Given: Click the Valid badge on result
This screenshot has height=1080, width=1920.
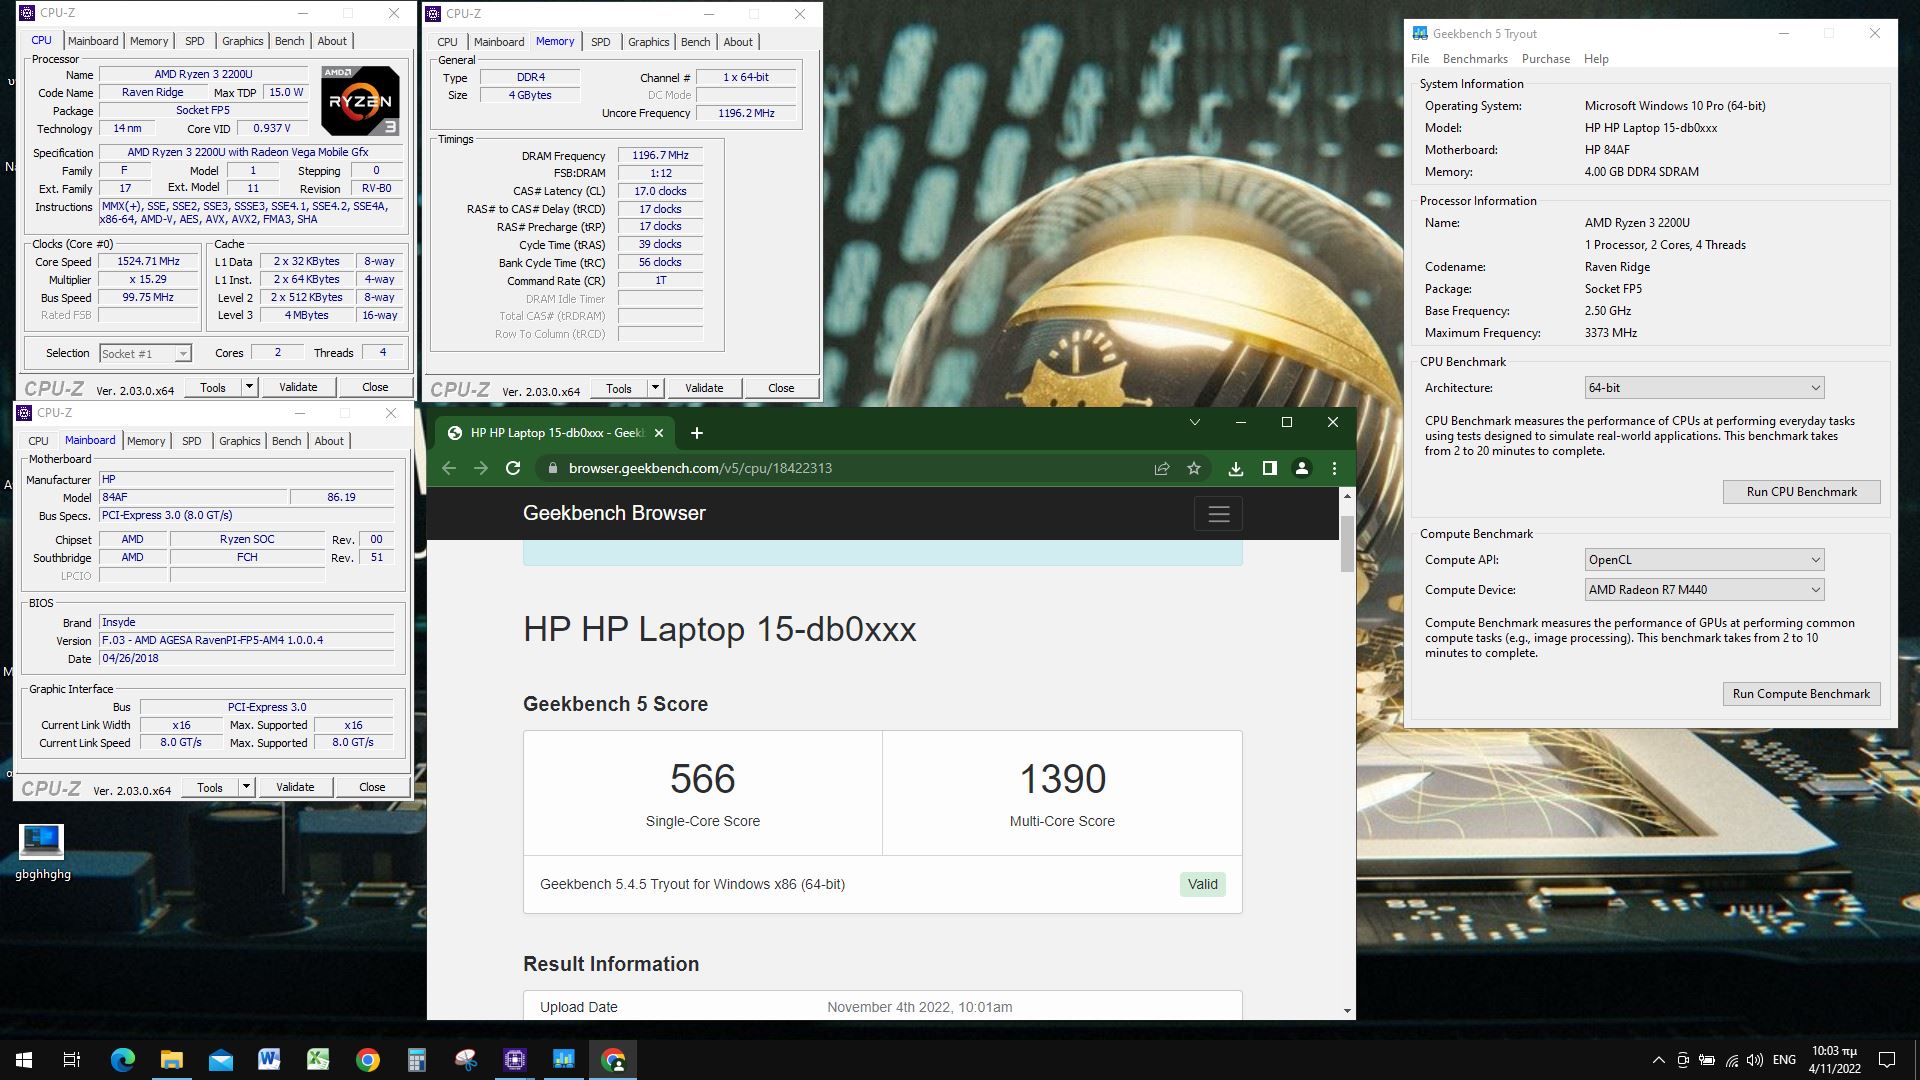Looking at the screenshot, I should click(x=1202, y=884).
